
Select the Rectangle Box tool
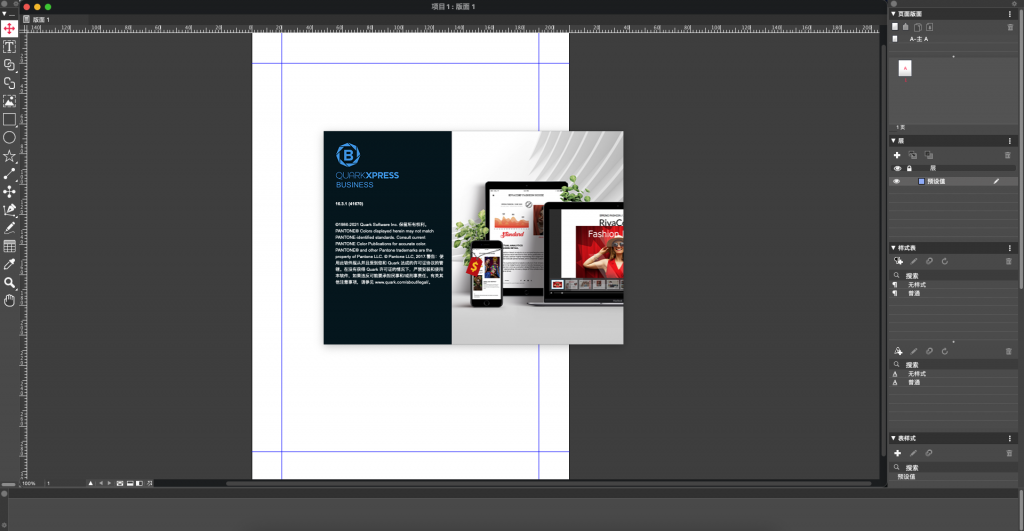click(x=9, y=120)
